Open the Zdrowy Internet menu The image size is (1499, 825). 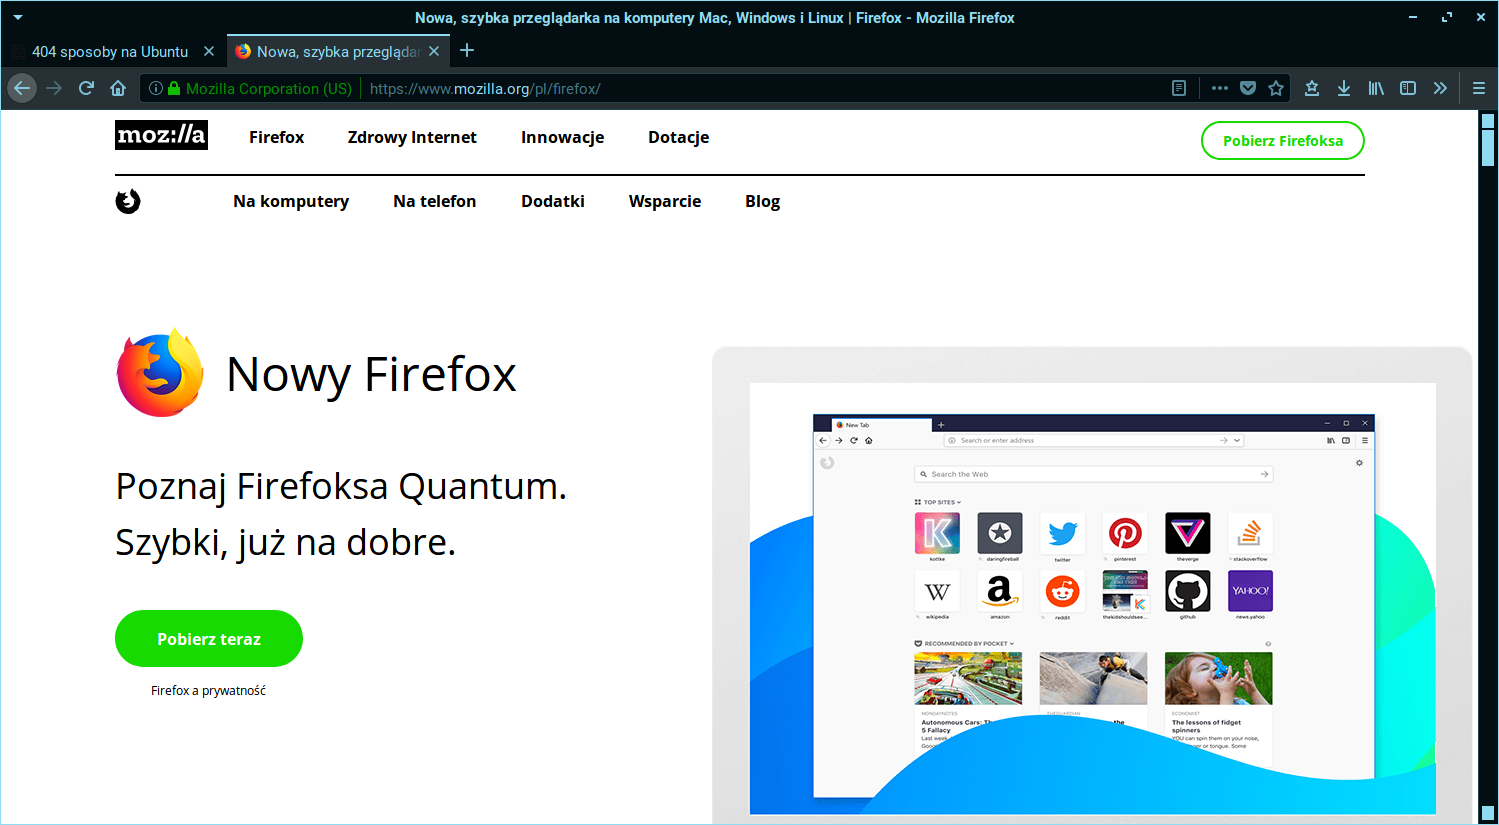pyautogui.click(x=412, y=137)
